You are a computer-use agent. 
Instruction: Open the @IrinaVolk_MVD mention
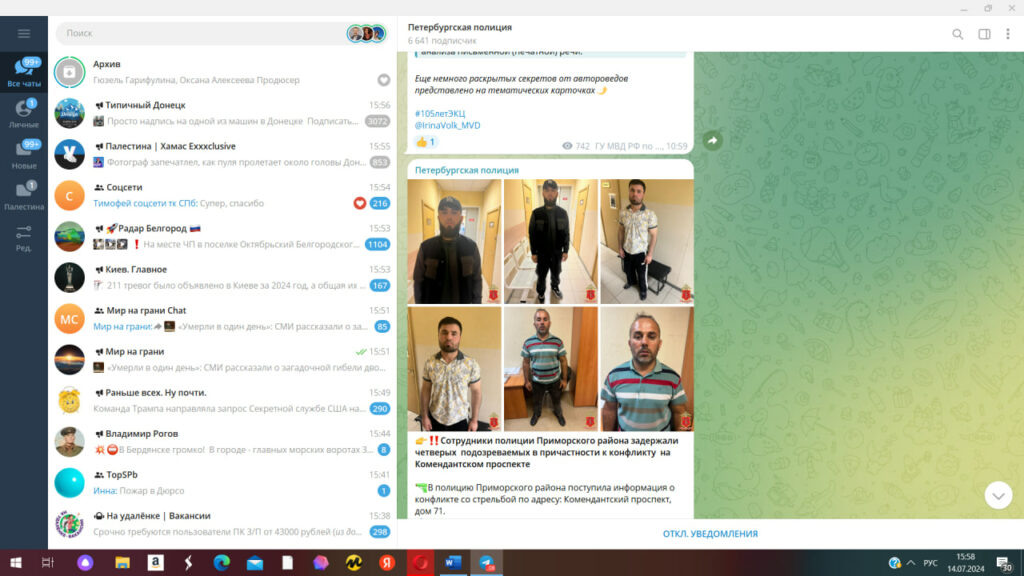pos(447,125)
